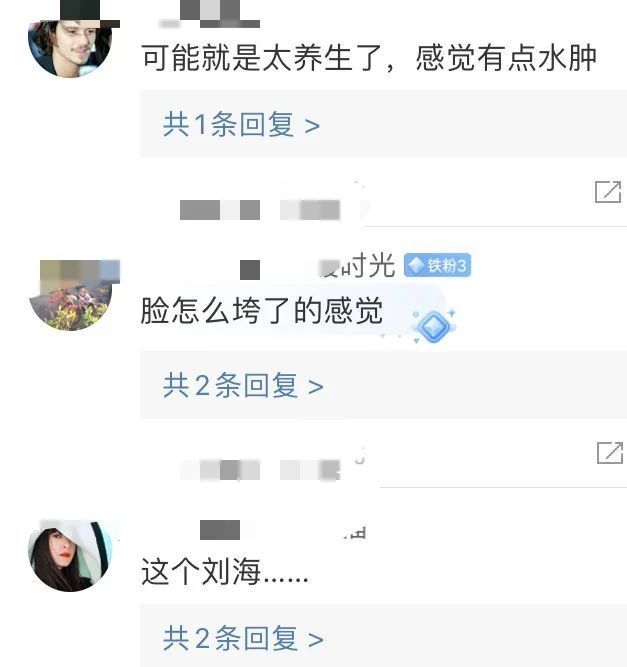Tap the blurred timestamp under 脸怎么垮了 comment
Image resolution: width=627 pixels, height=667 pixels.
click(260, 470)
